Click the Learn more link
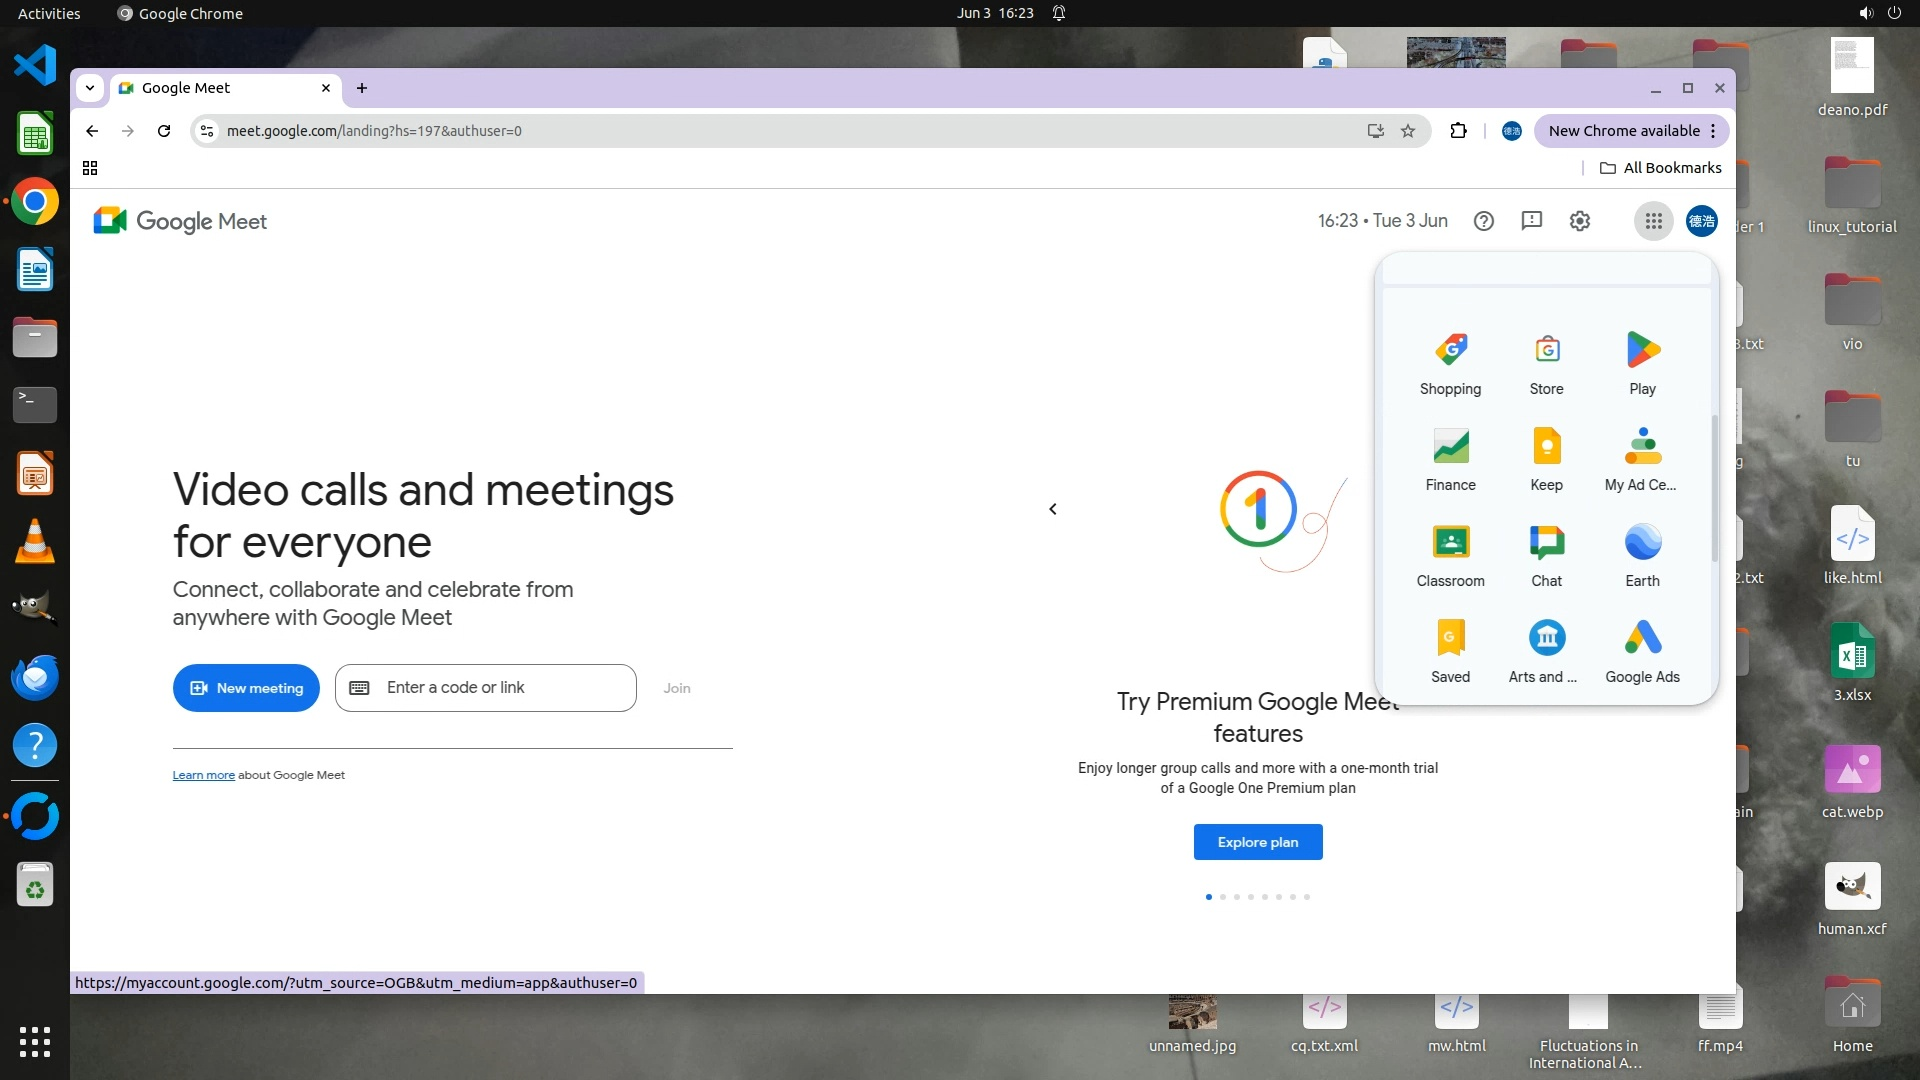 [203, 775]
